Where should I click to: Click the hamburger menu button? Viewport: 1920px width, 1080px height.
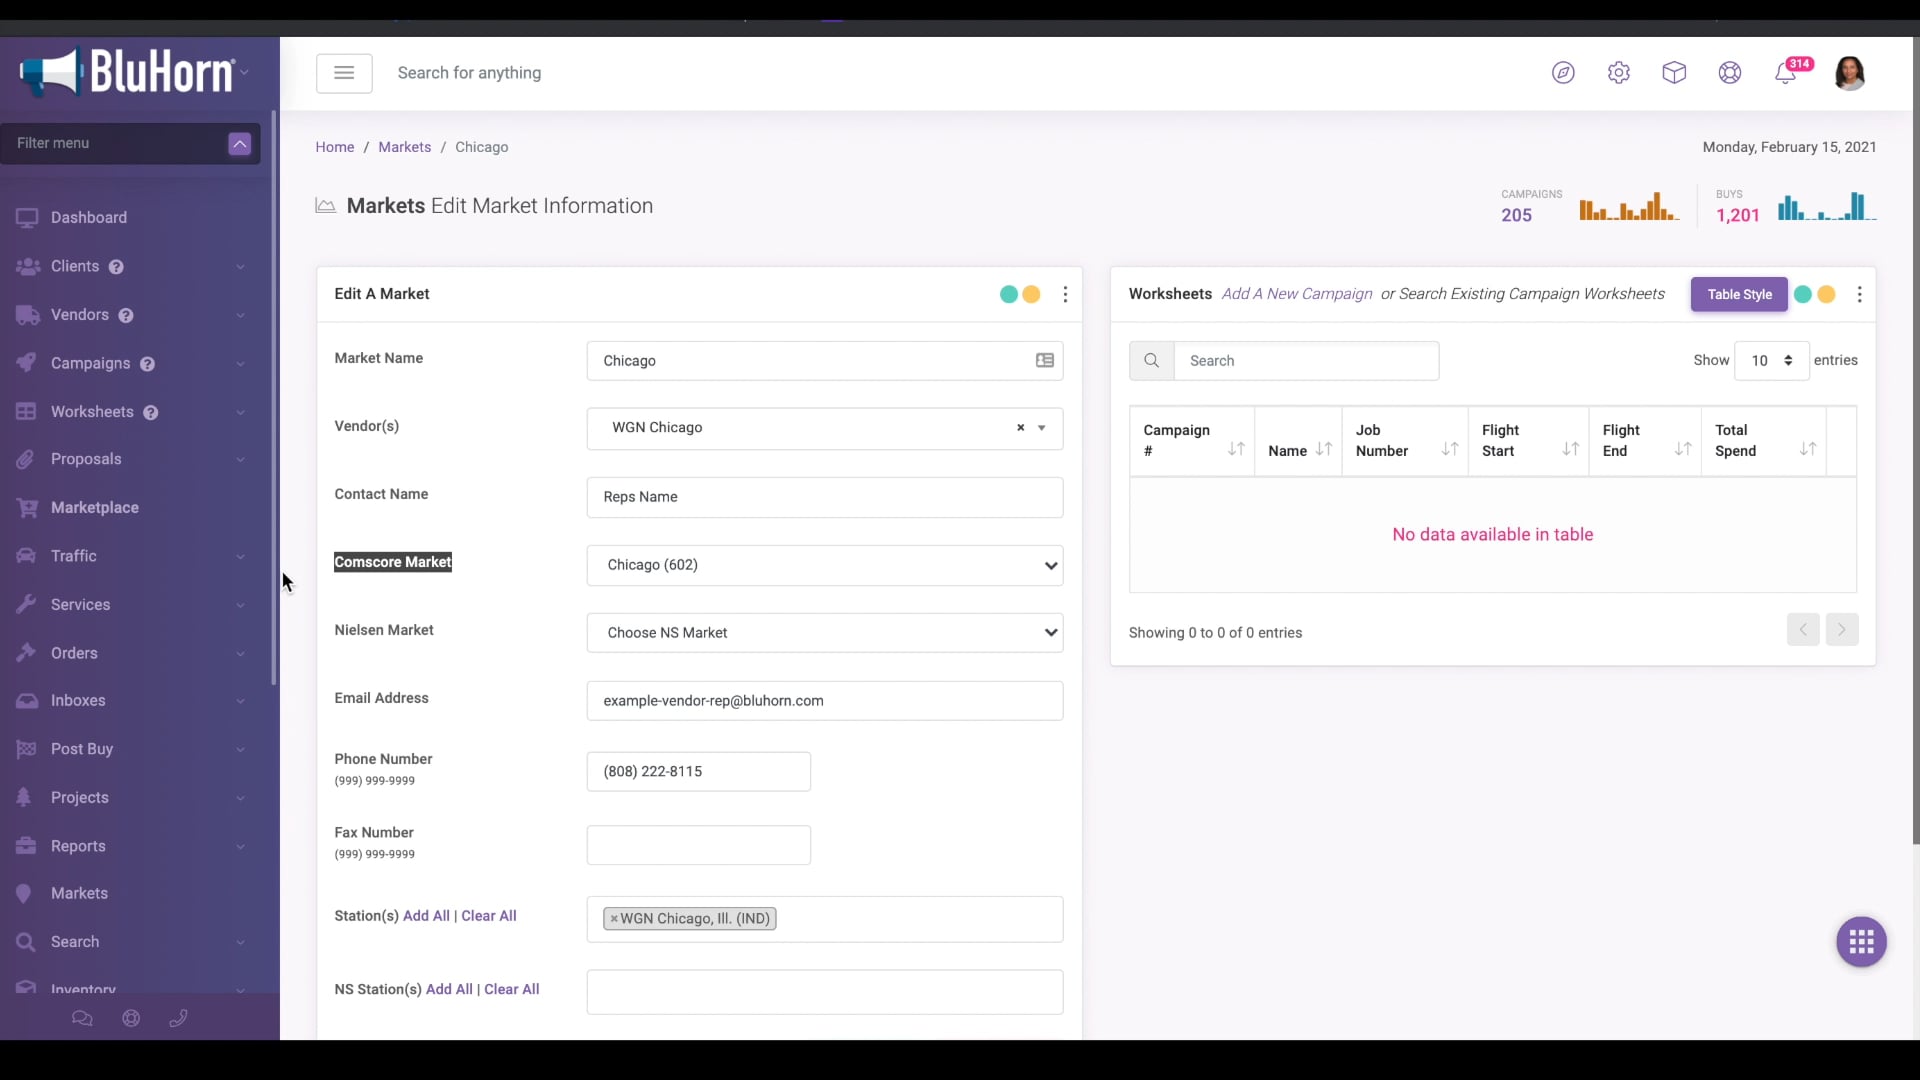pos(344,73)
